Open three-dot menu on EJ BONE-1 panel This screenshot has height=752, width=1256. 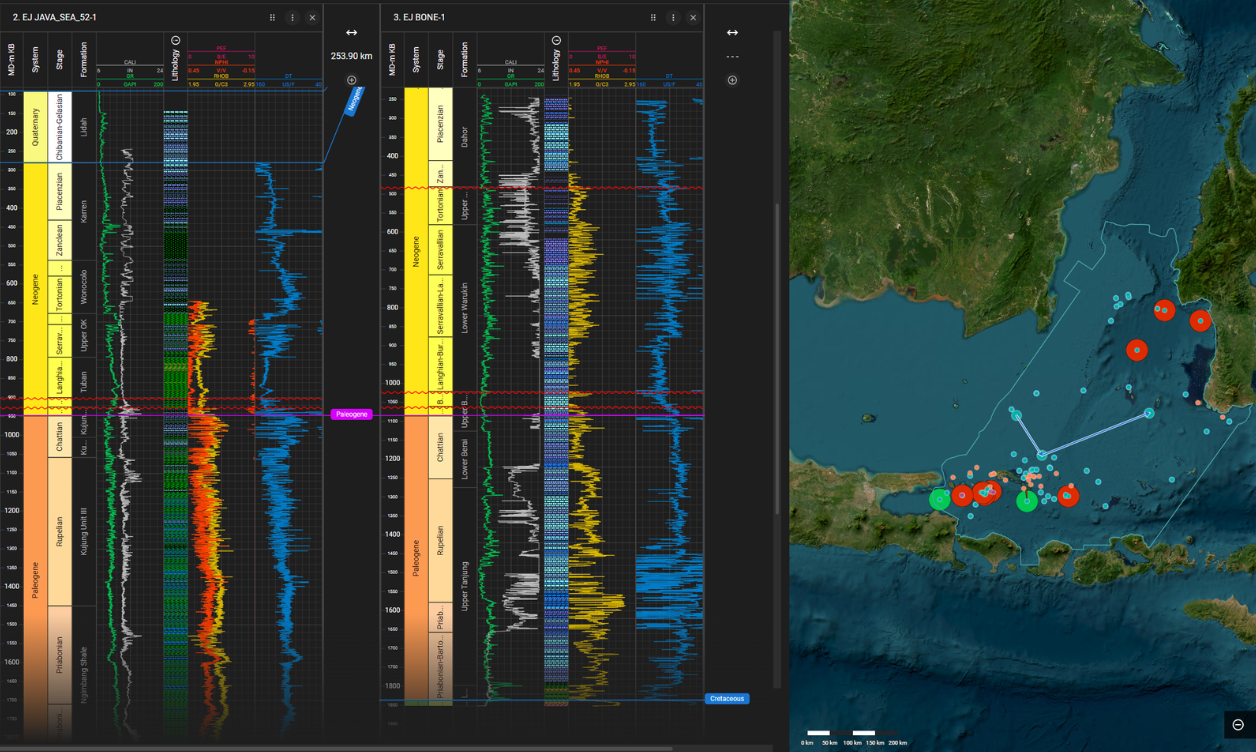[x=673, y=18]
